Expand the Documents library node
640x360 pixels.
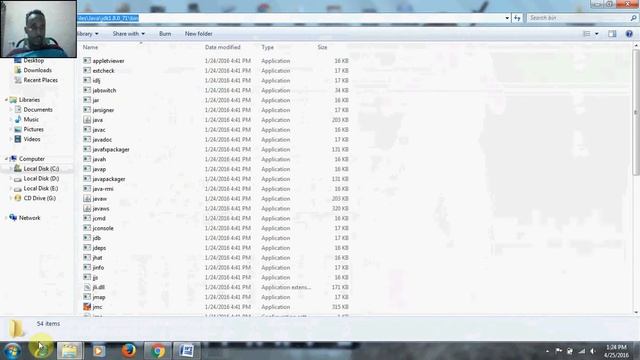(x=11, y=109)
